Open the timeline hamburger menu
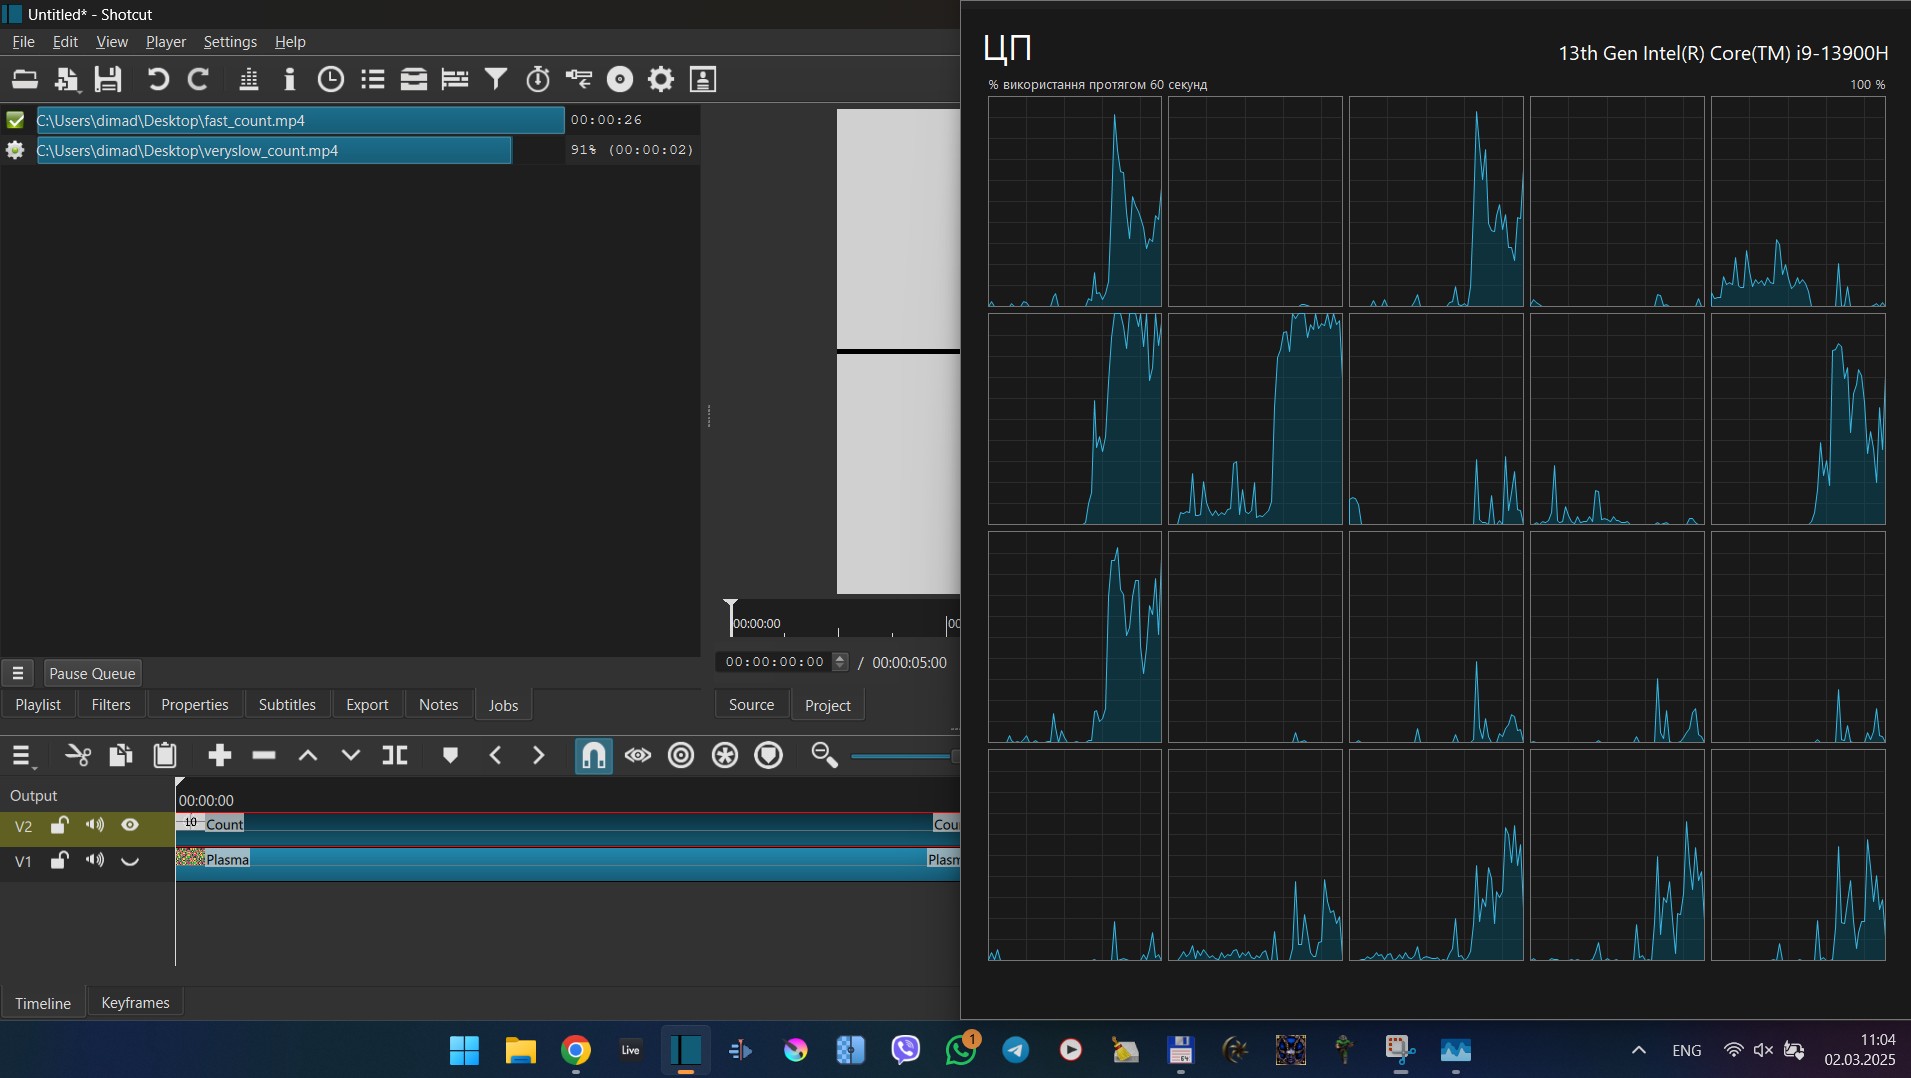The height and width of the screenshot is (1078, 1911). point(22,755)
